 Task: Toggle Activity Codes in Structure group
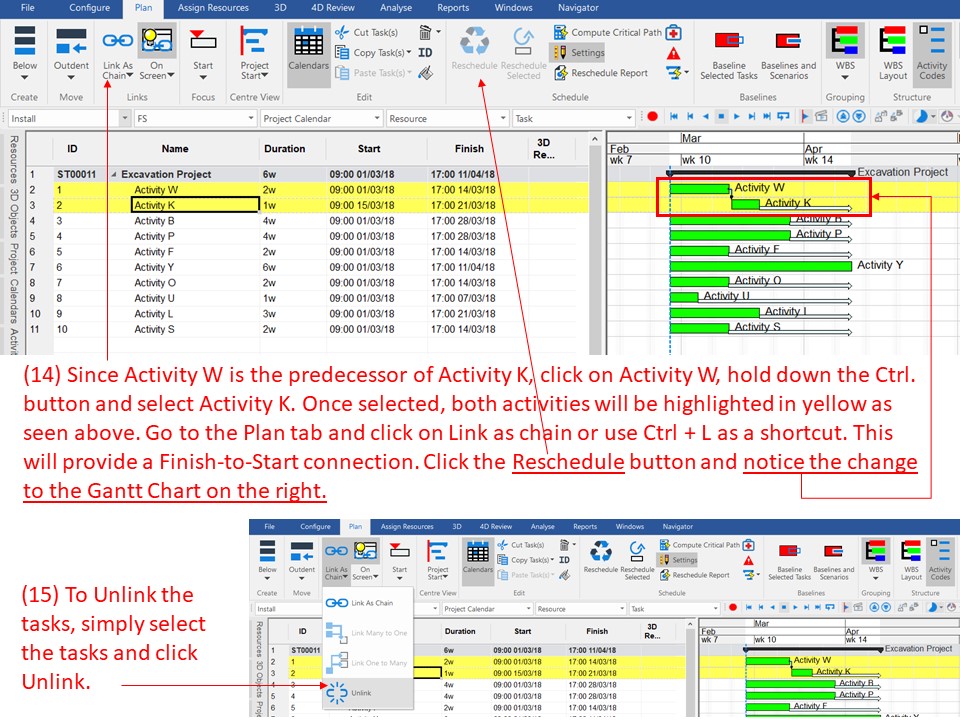932,50
